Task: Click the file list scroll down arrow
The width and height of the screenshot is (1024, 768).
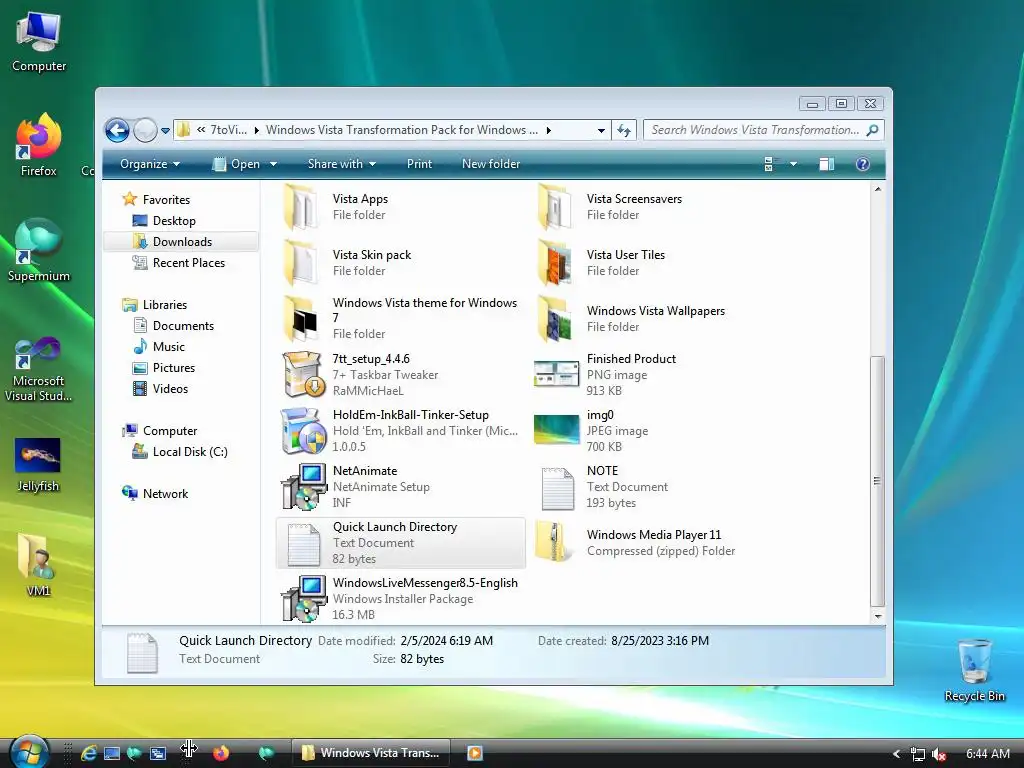Action: 878,616
